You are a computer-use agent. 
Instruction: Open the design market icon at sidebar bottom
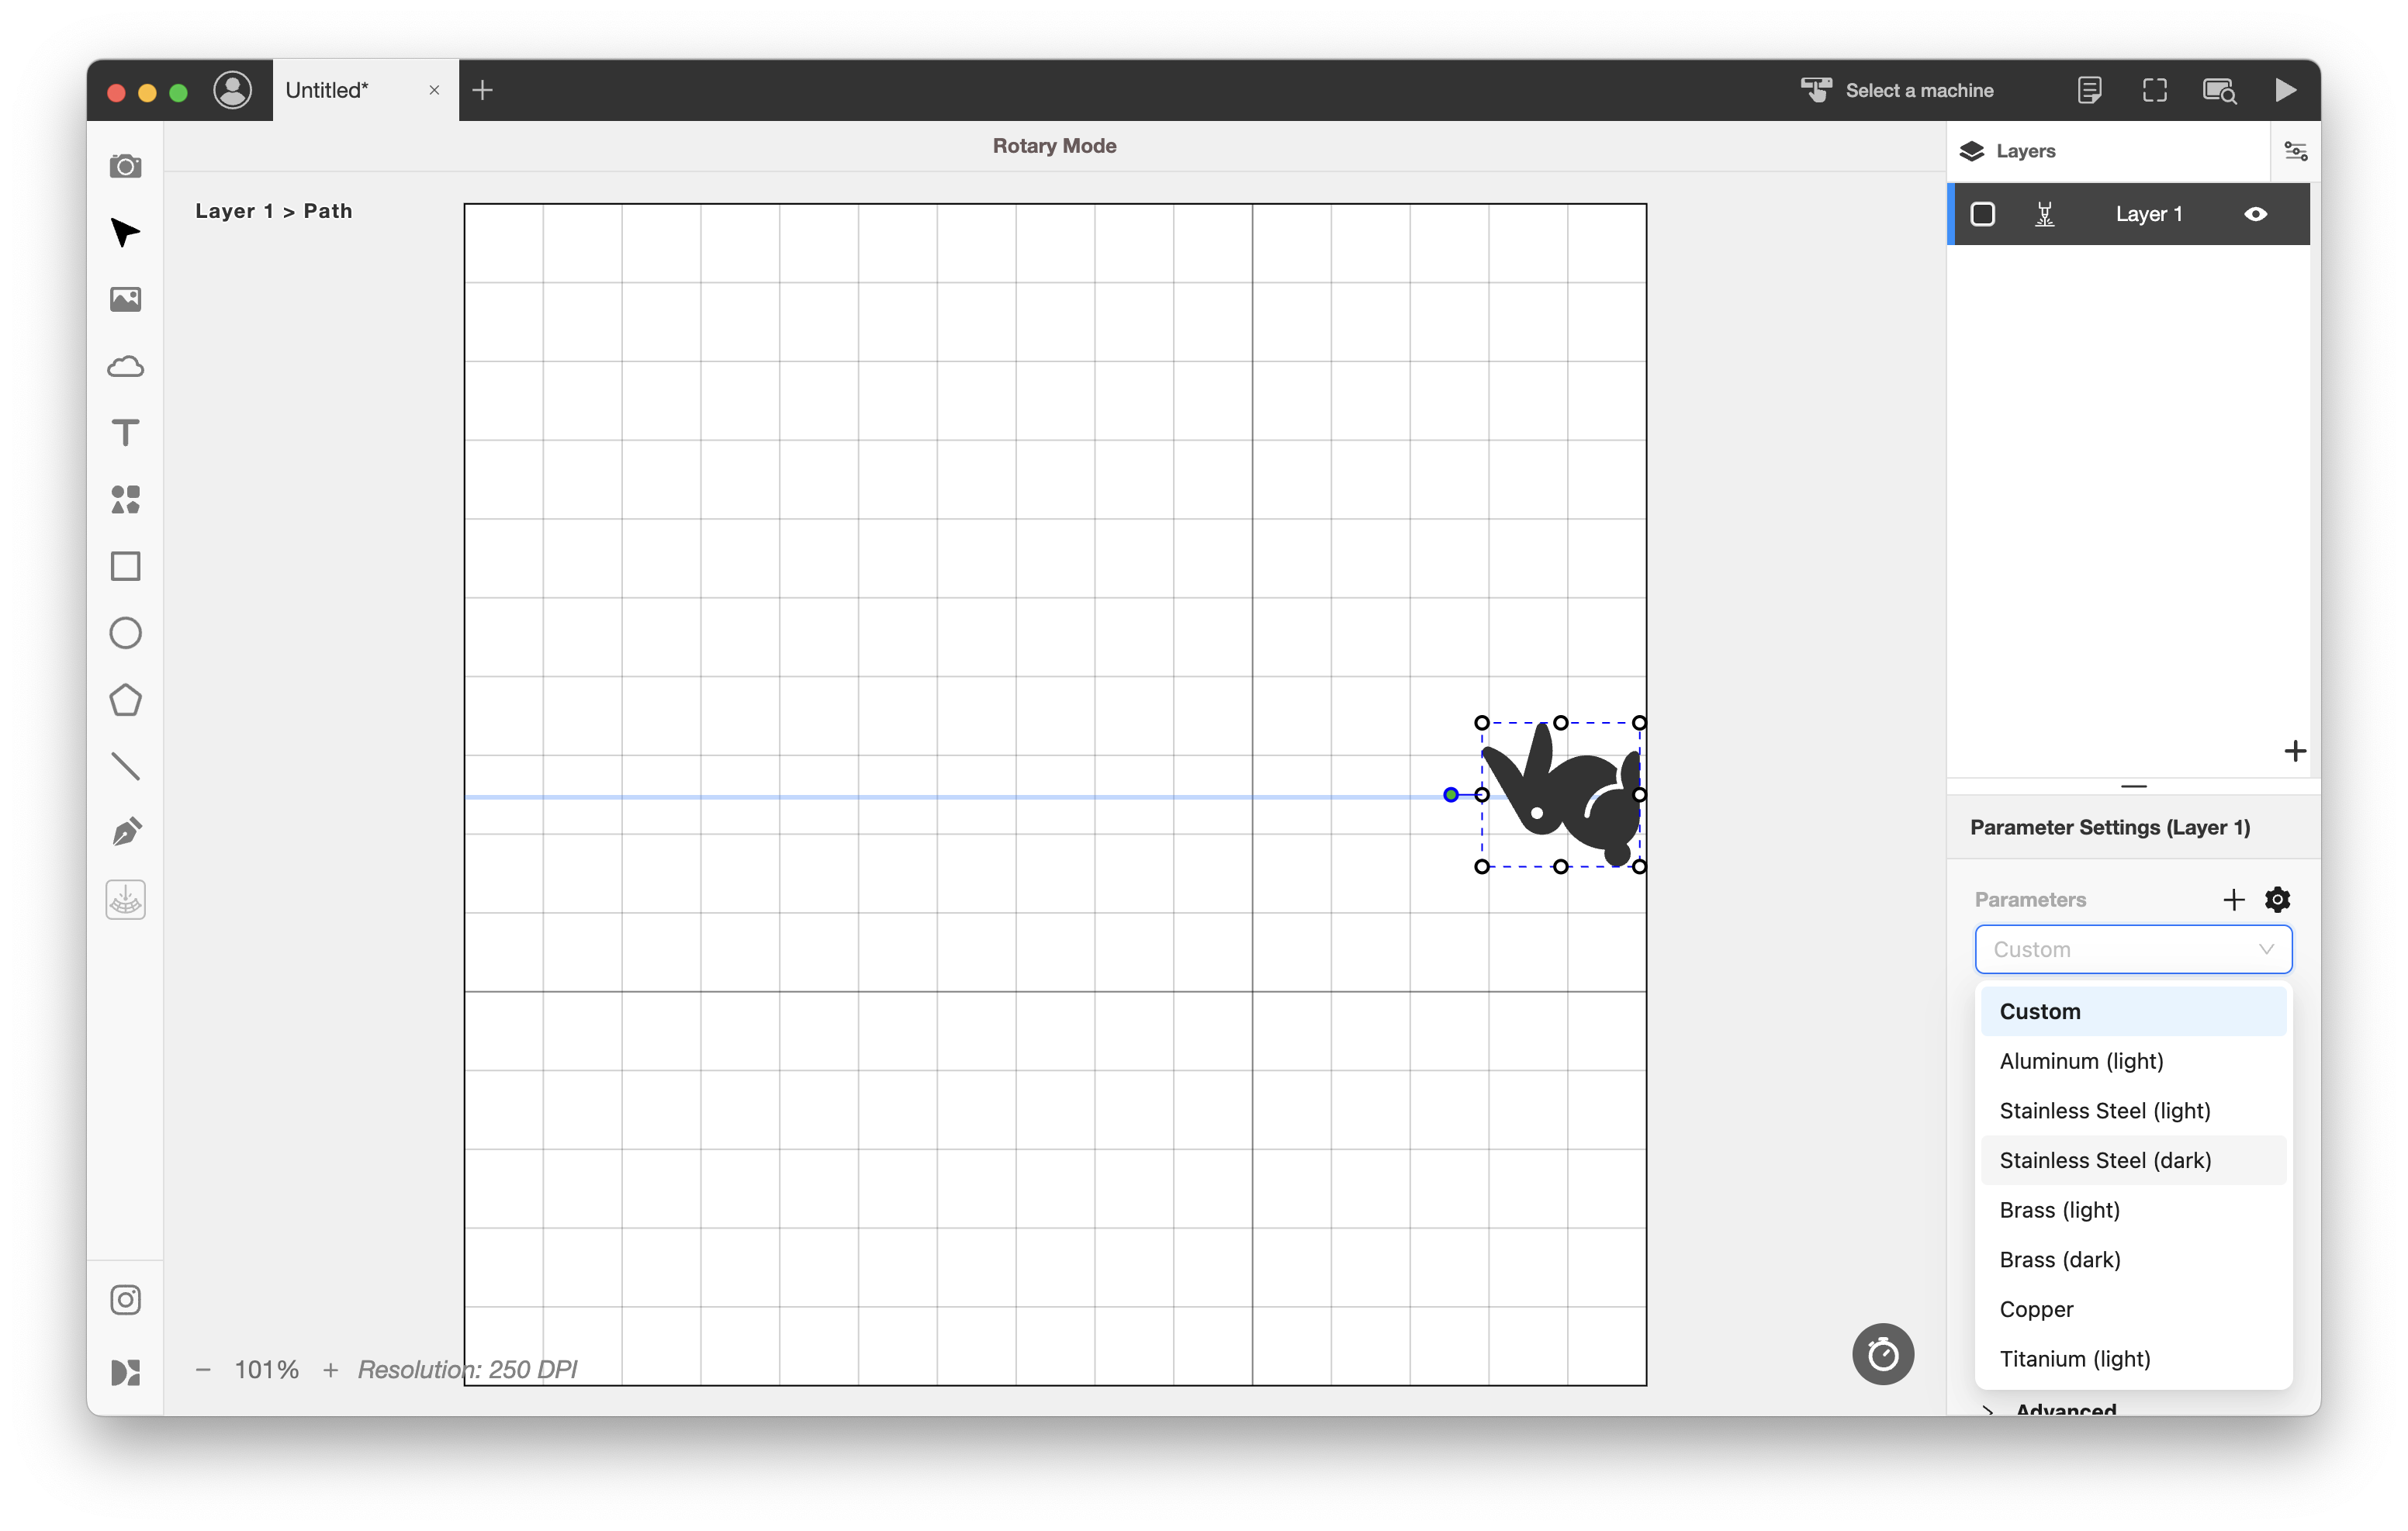click(x=125, y=1372)
